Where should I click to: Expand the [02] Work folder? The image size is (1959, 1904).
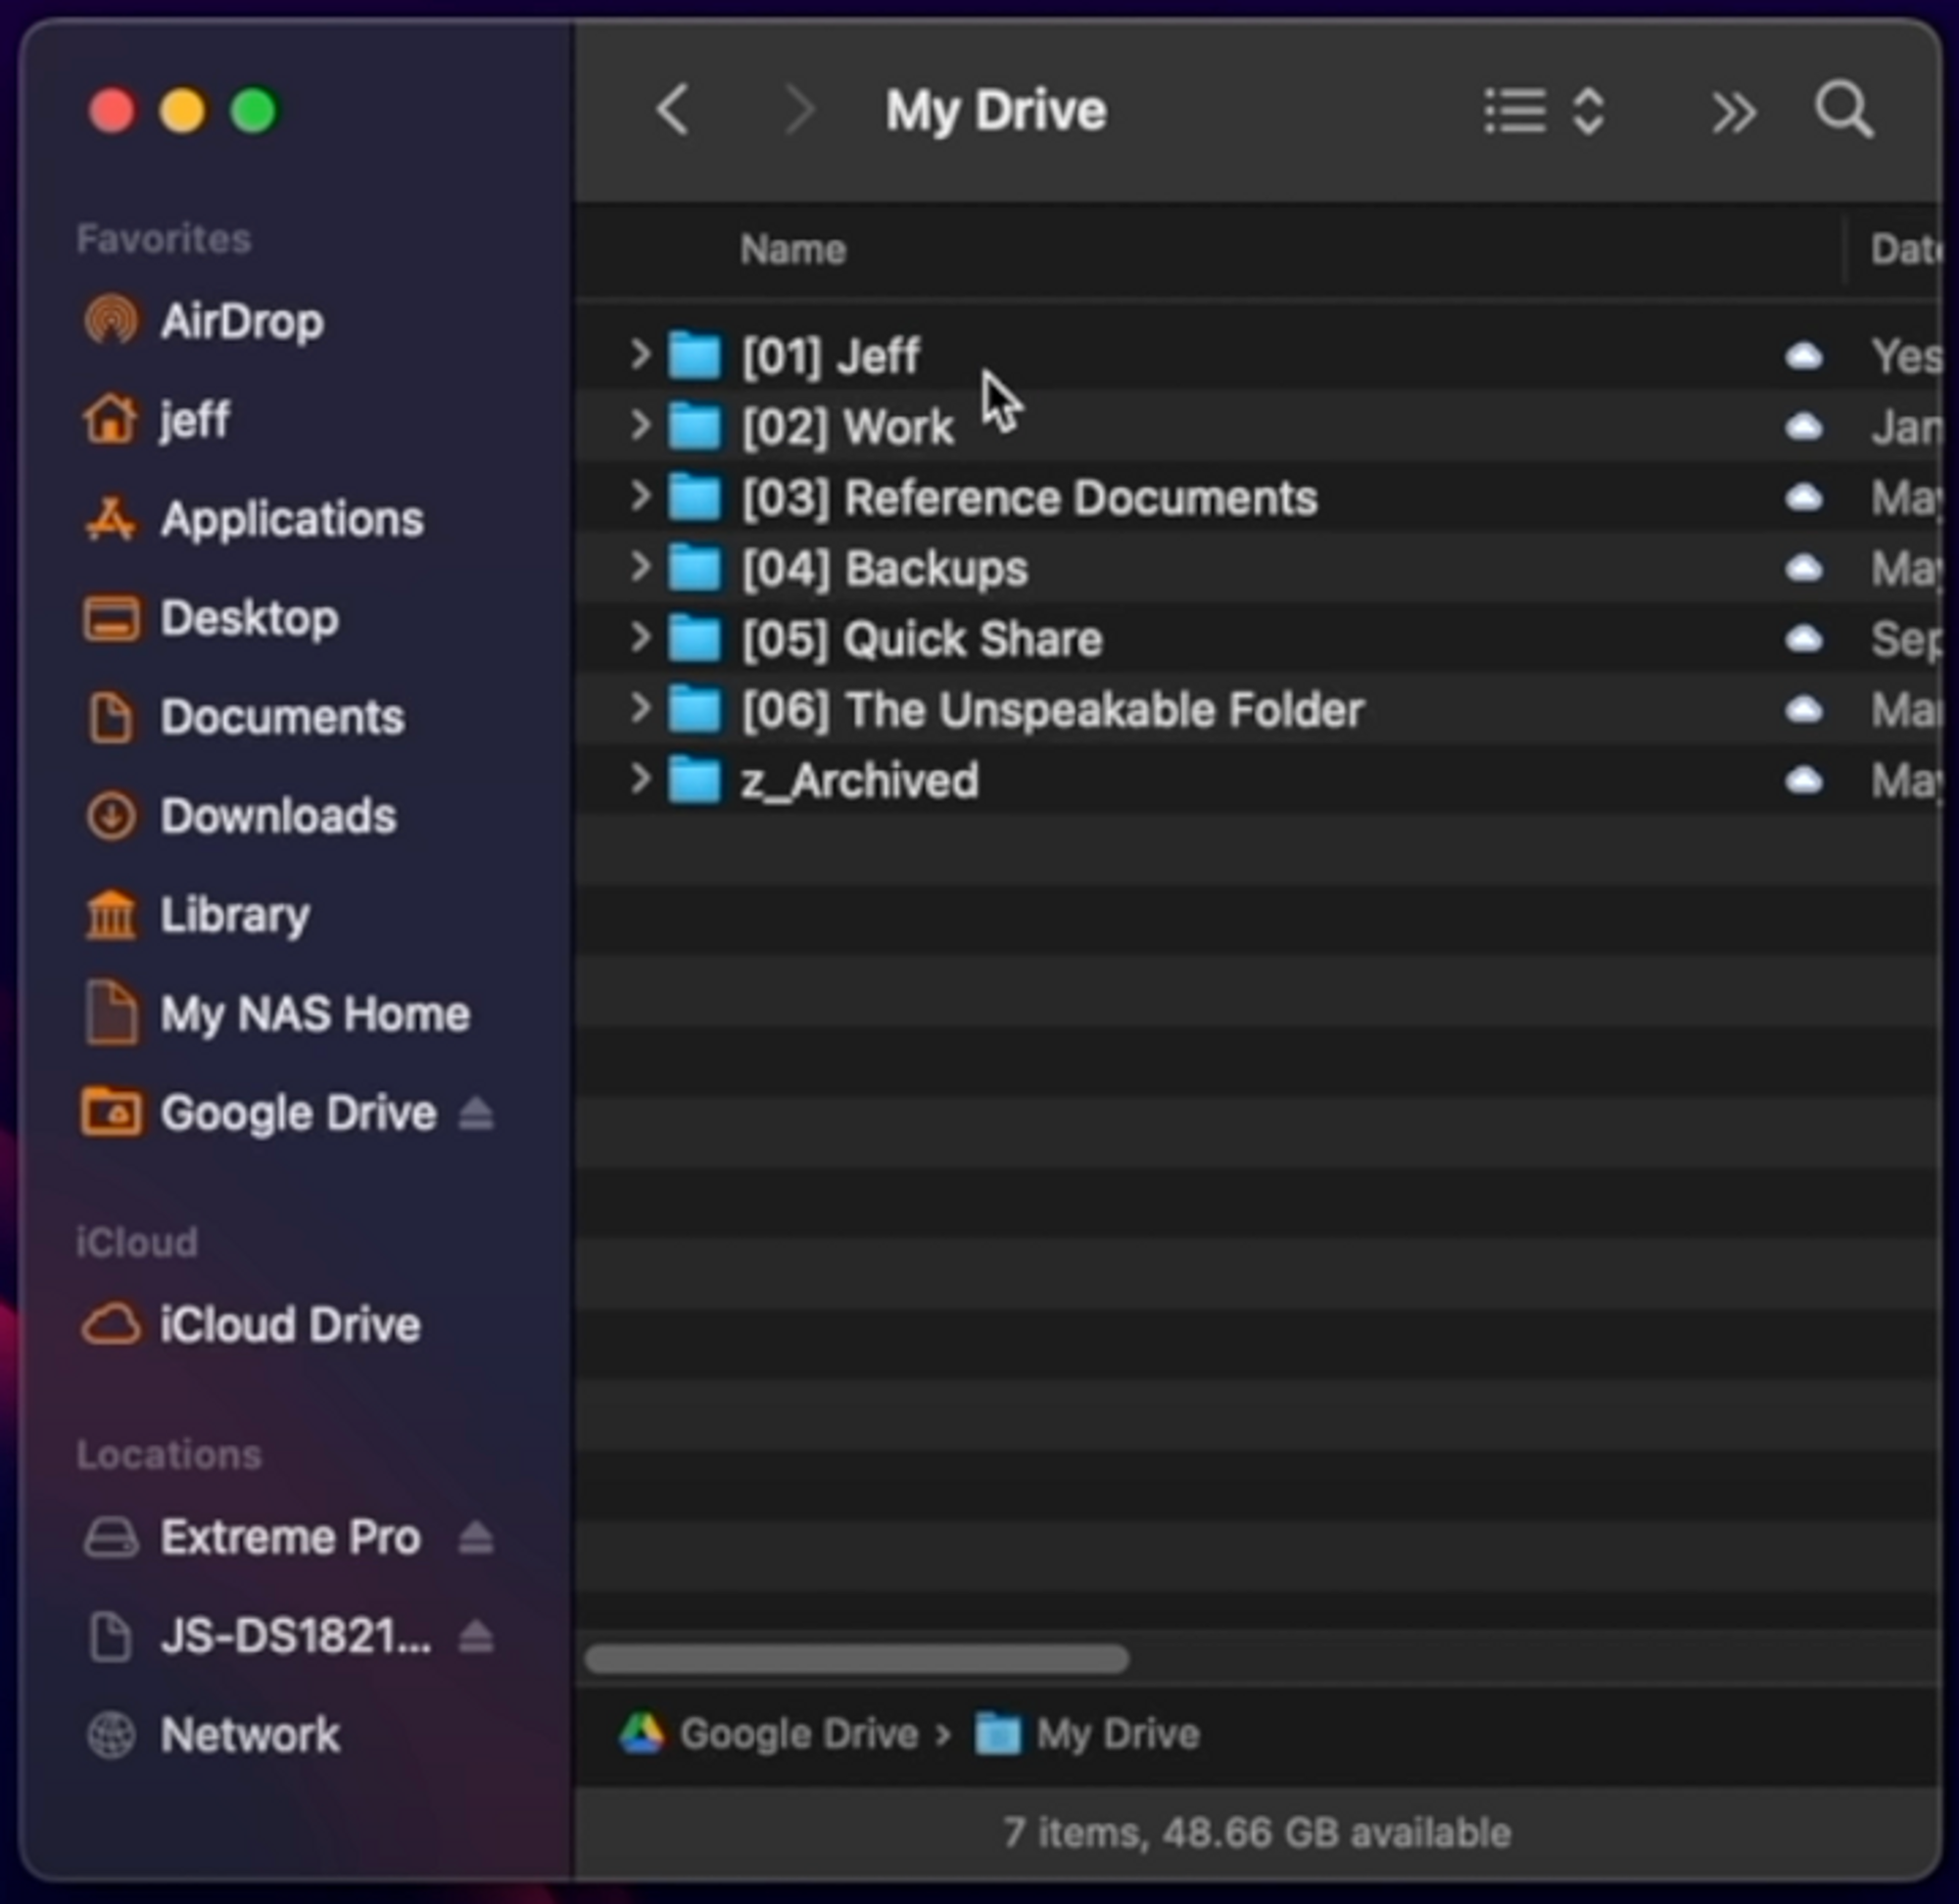point(640,426)
